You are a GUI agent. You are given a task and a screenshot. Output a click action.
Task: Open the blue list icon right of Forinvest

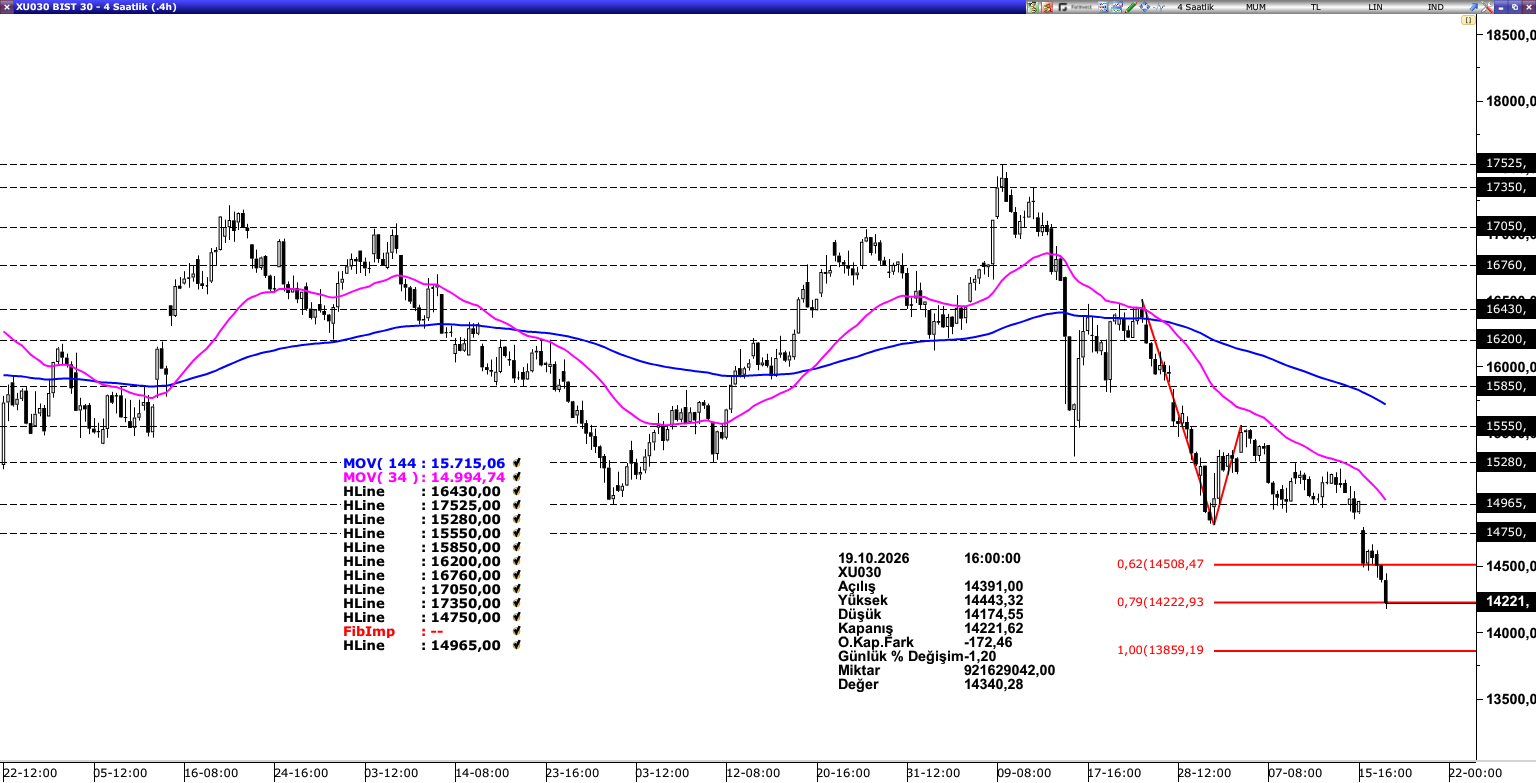(x=1101, y=7)
